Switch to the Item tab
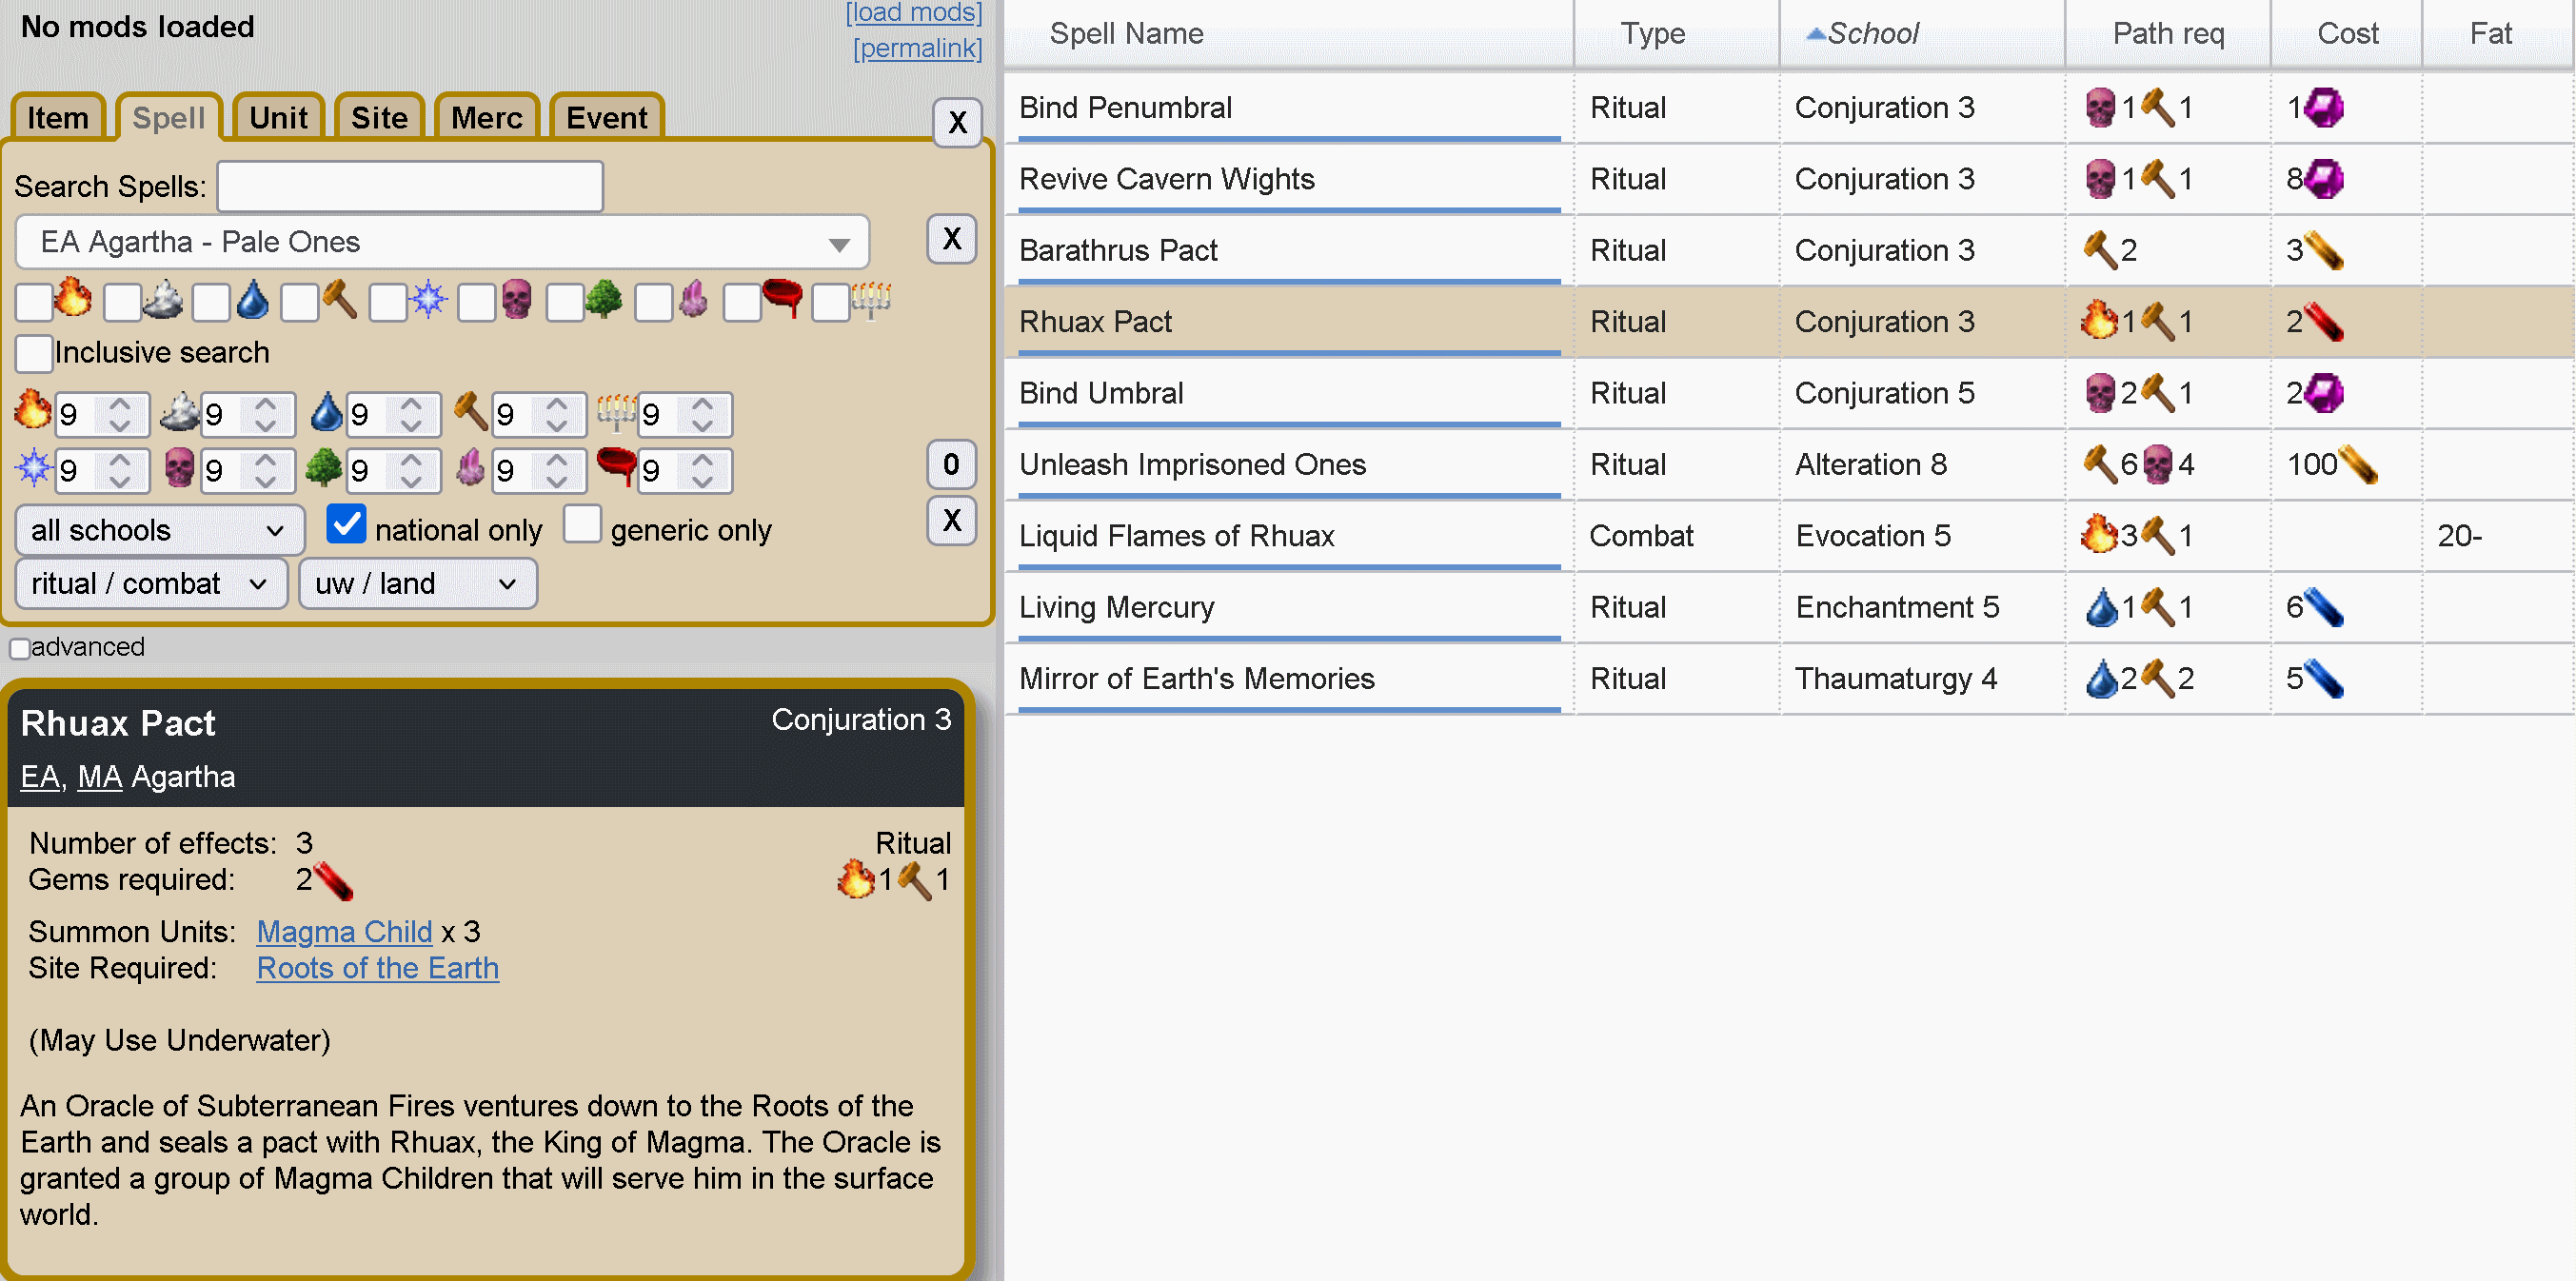Viewport: 2576px width, 1281px height. [x=58, y=117]
